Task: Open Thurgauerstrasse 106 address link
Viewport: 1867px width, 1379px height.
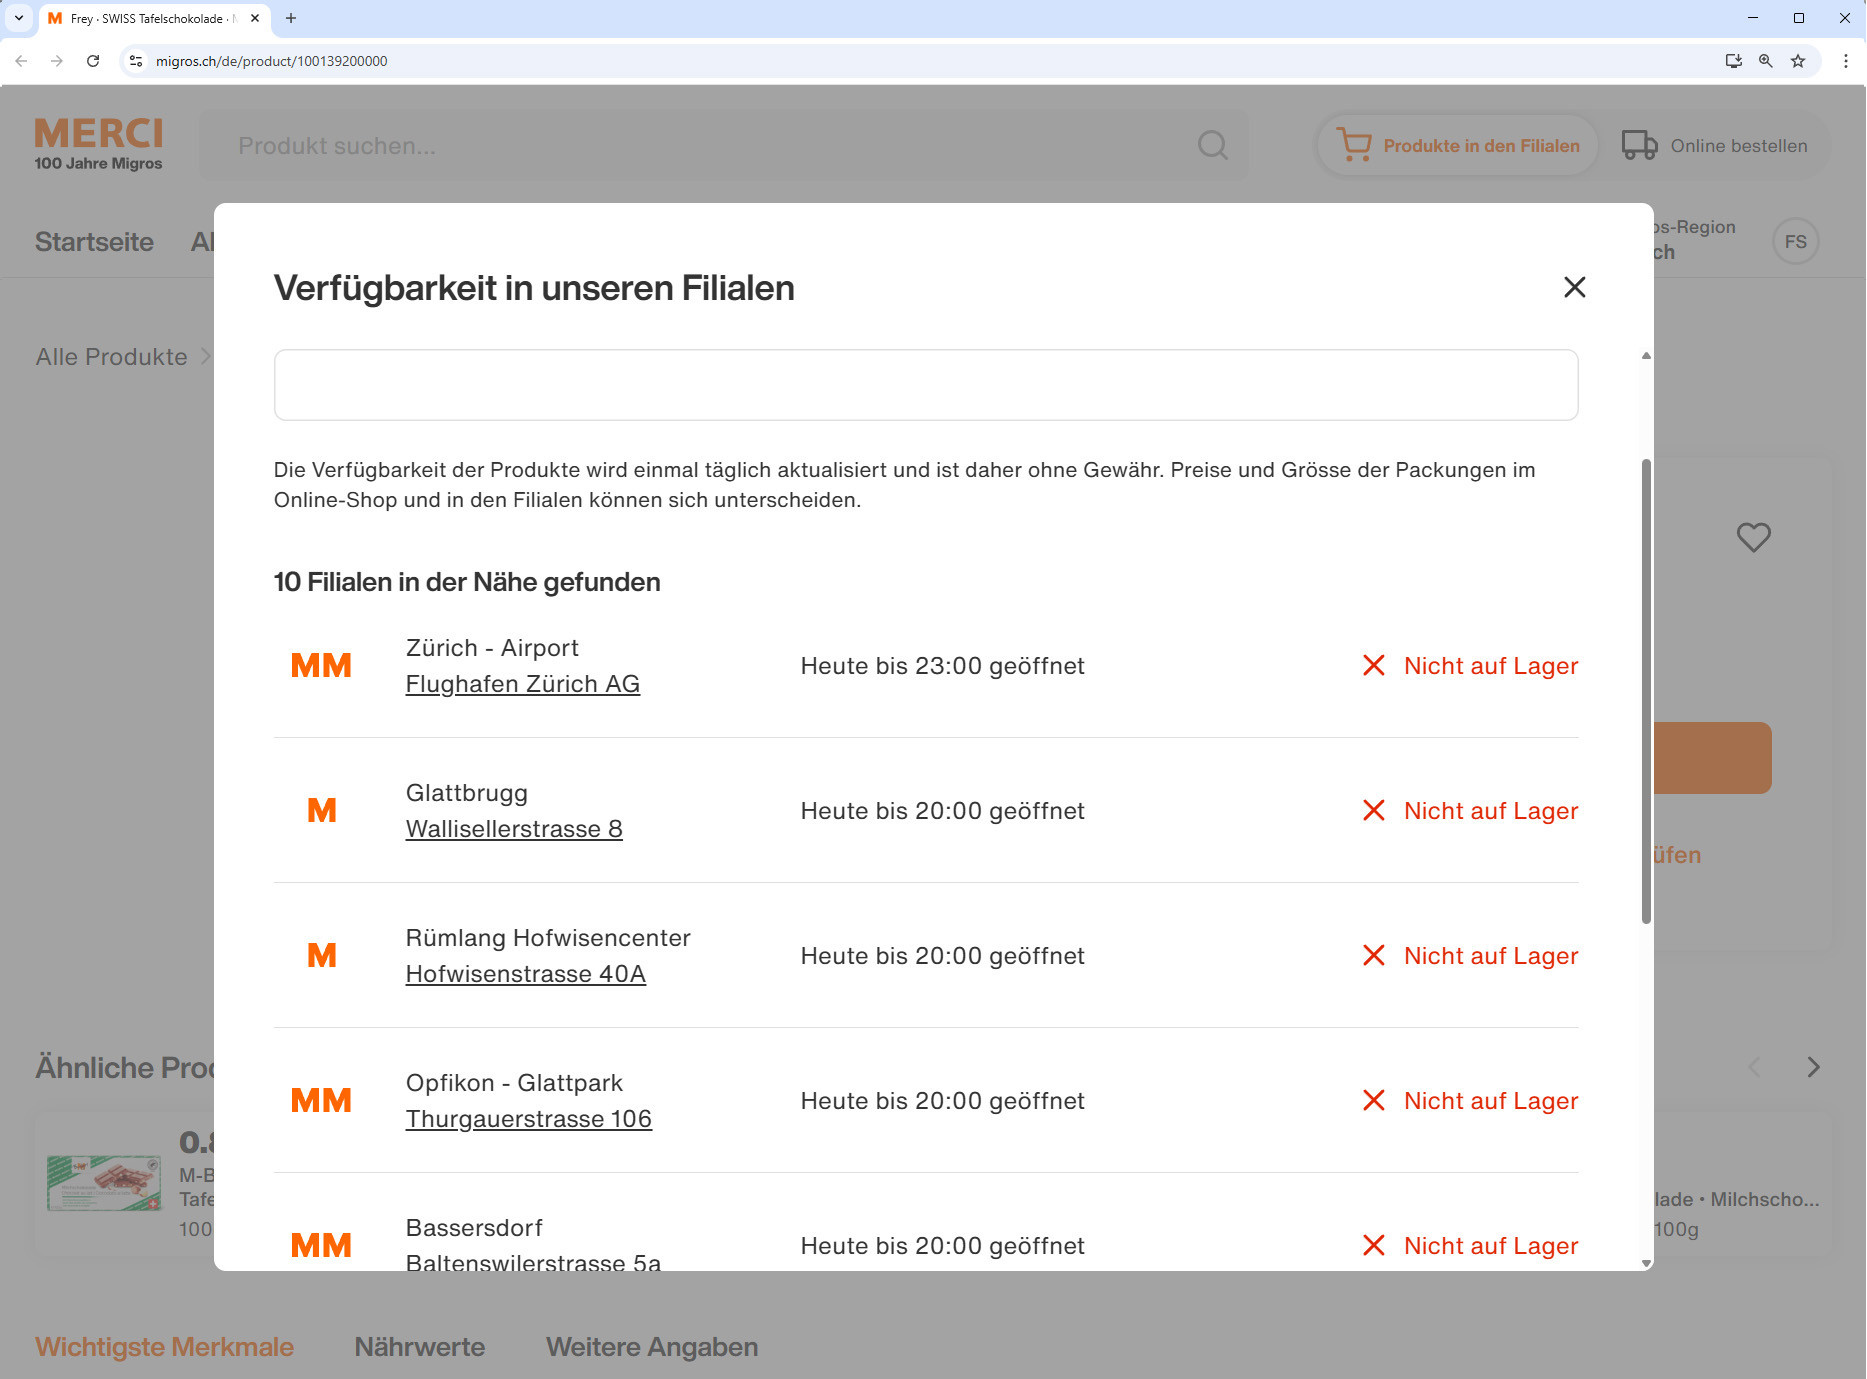Action: [x=528, y=1119]
